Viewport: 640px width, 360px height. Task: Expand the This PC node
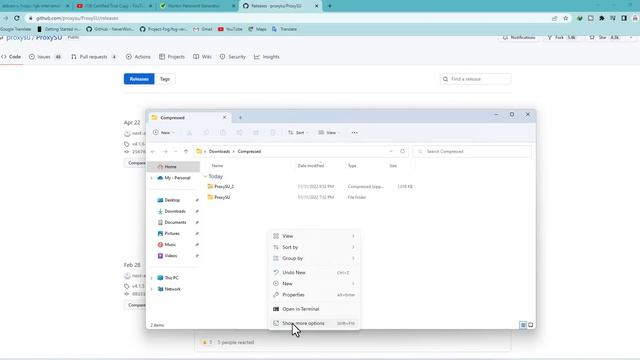coord(152,278)
